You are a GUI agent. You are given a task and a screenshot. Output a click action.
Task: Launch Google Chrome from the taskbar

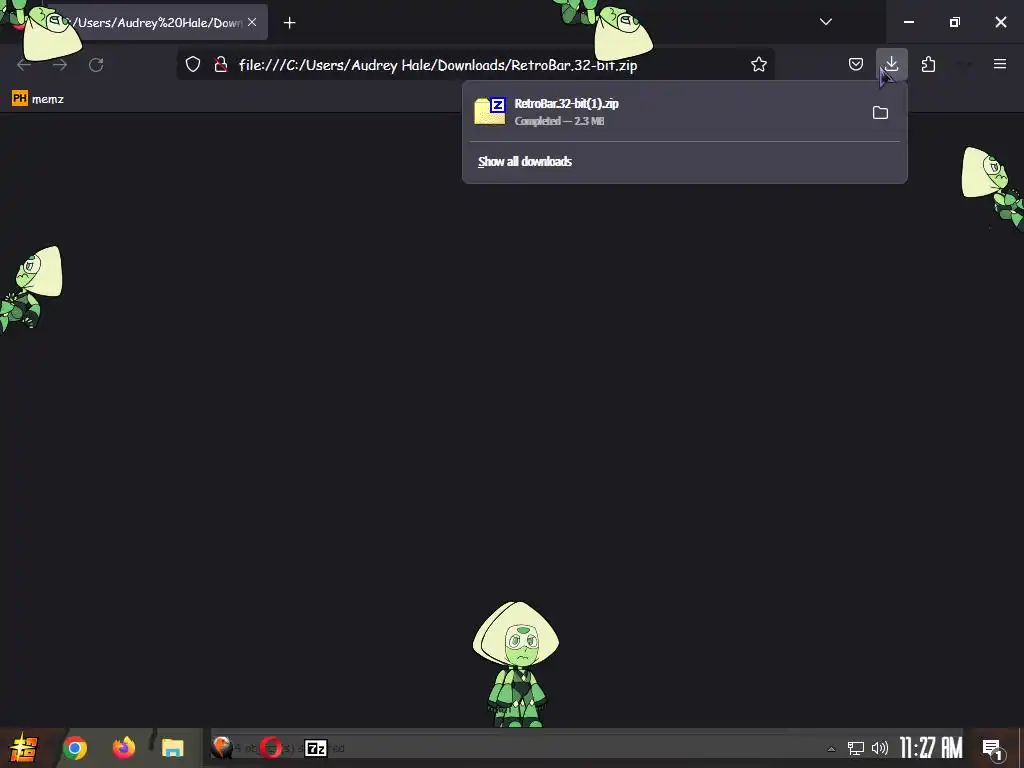click(74, 748)
